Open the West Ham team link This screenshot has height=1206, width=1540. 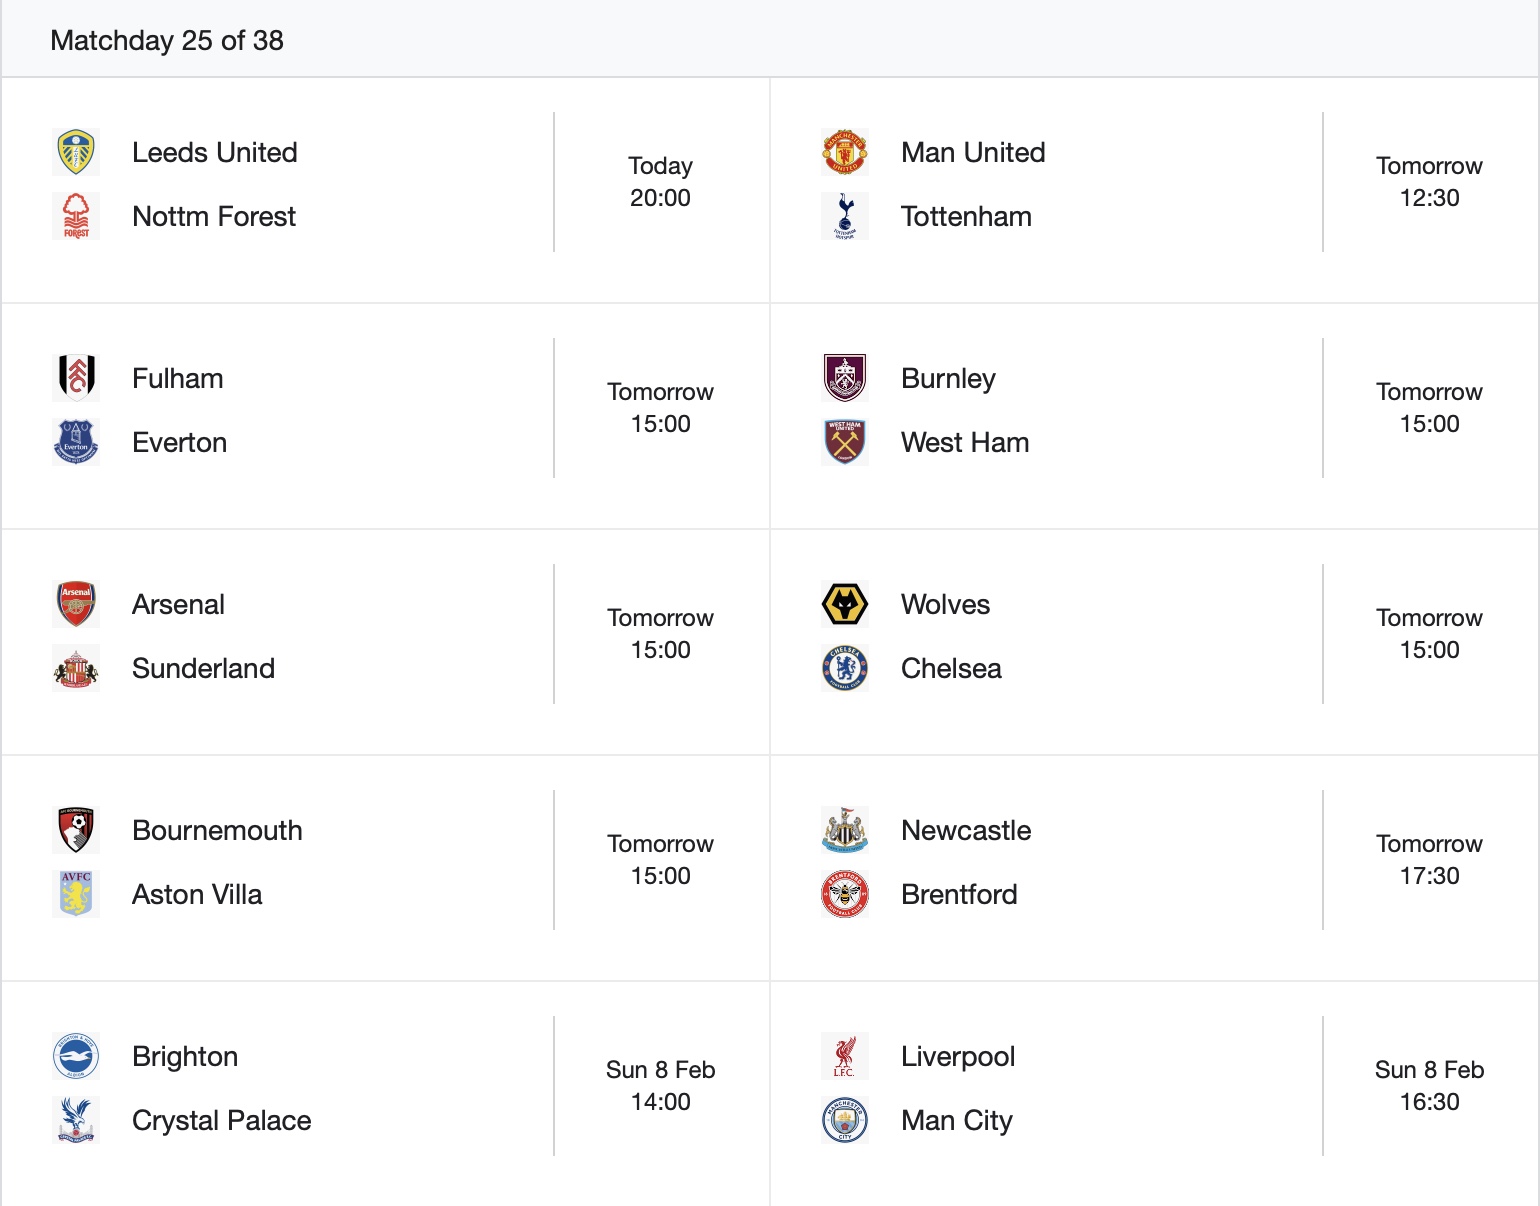point(964,442)
